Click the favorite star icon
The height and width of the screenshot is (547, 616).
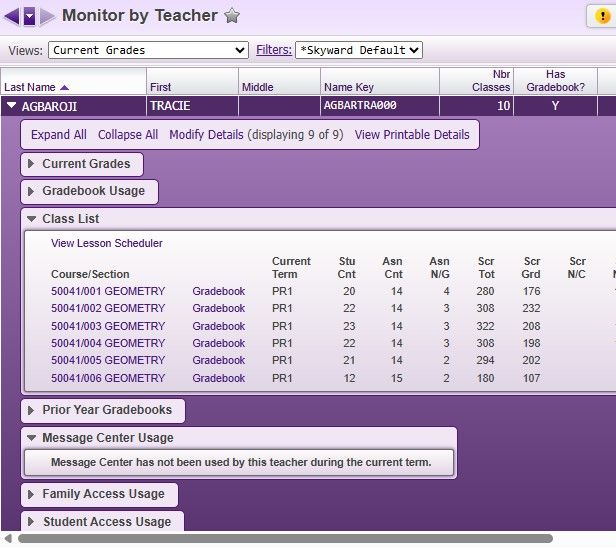pyautogui.click(x=231, y=15)
